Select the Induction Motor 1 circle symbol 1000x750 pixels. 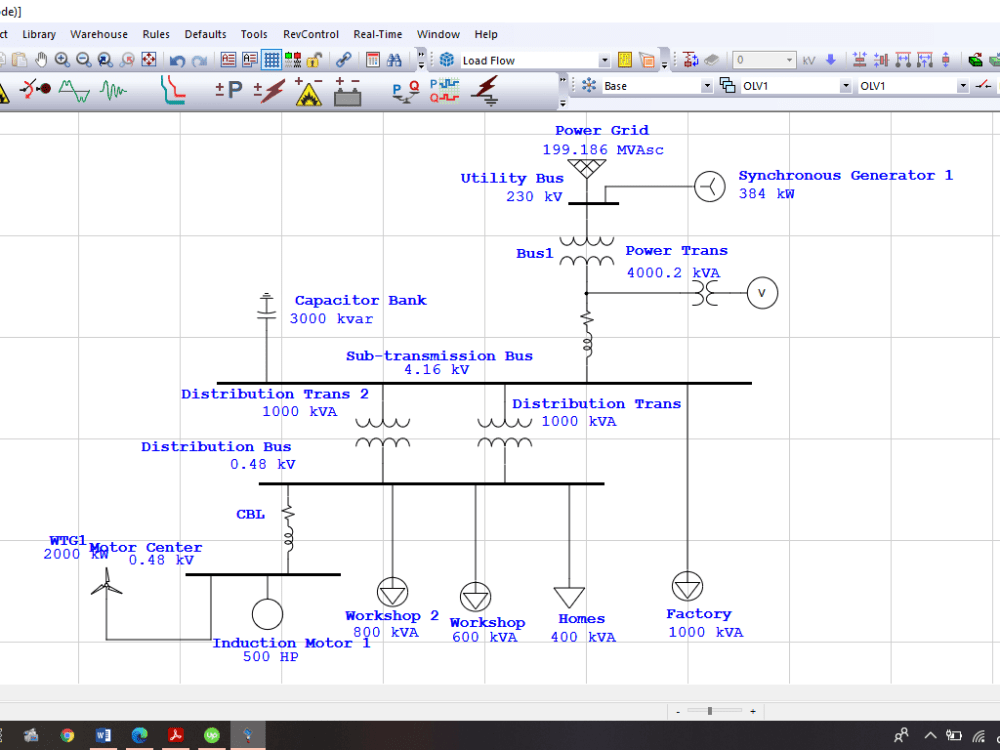pyautogui.click(x=267, y=614)
